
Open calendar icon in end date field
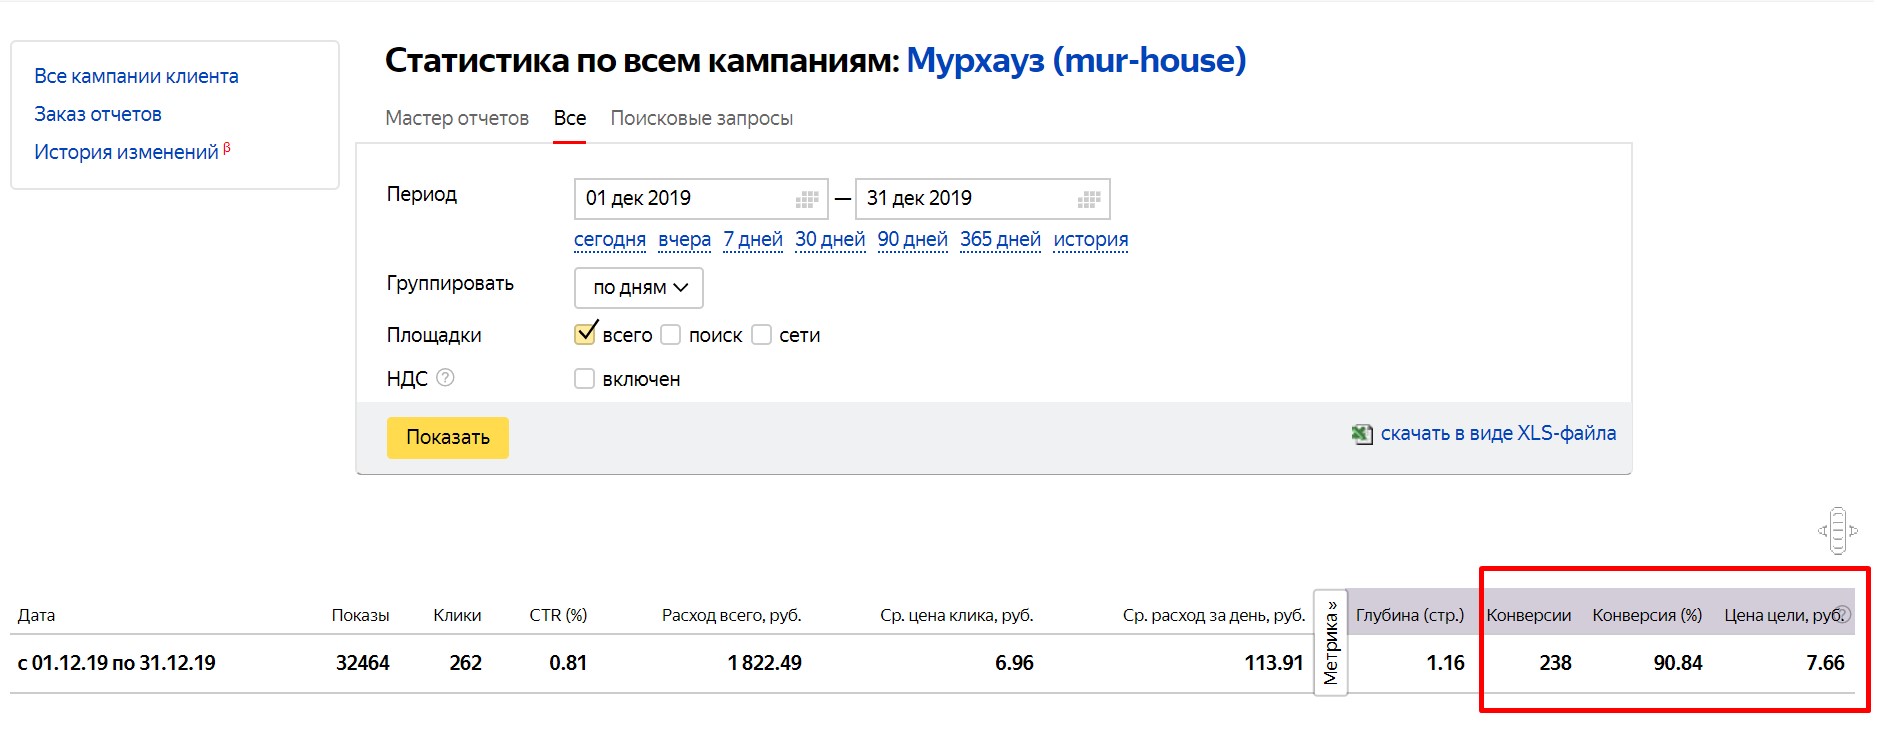[1089, 199]
